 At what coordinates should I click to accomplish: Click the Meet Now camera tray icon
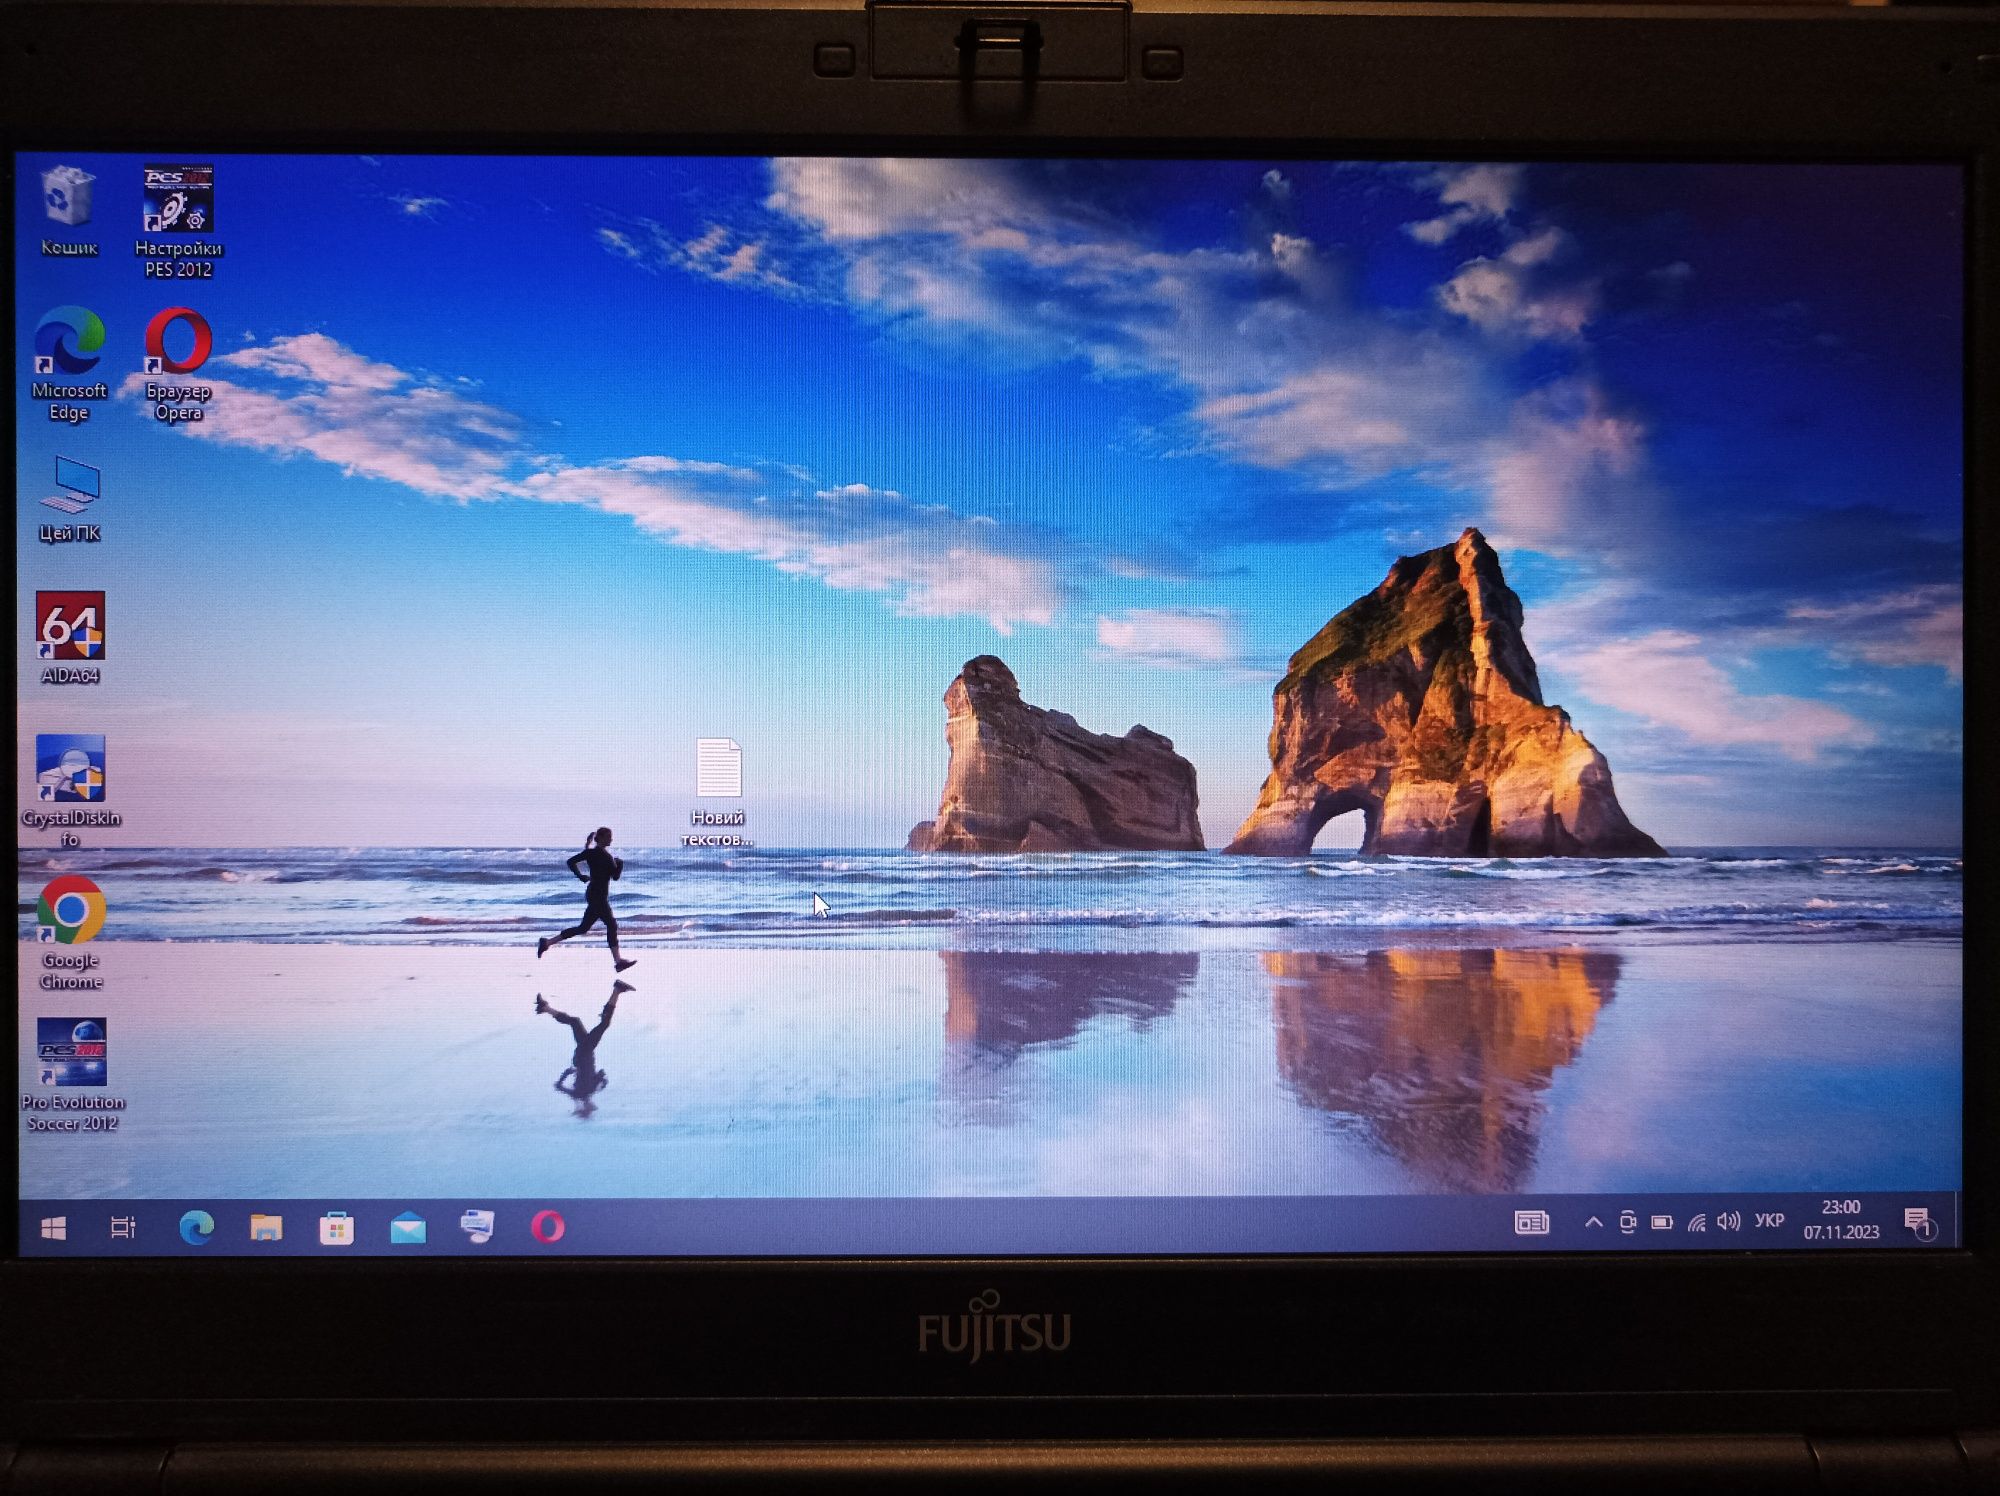(1628, 1222)
